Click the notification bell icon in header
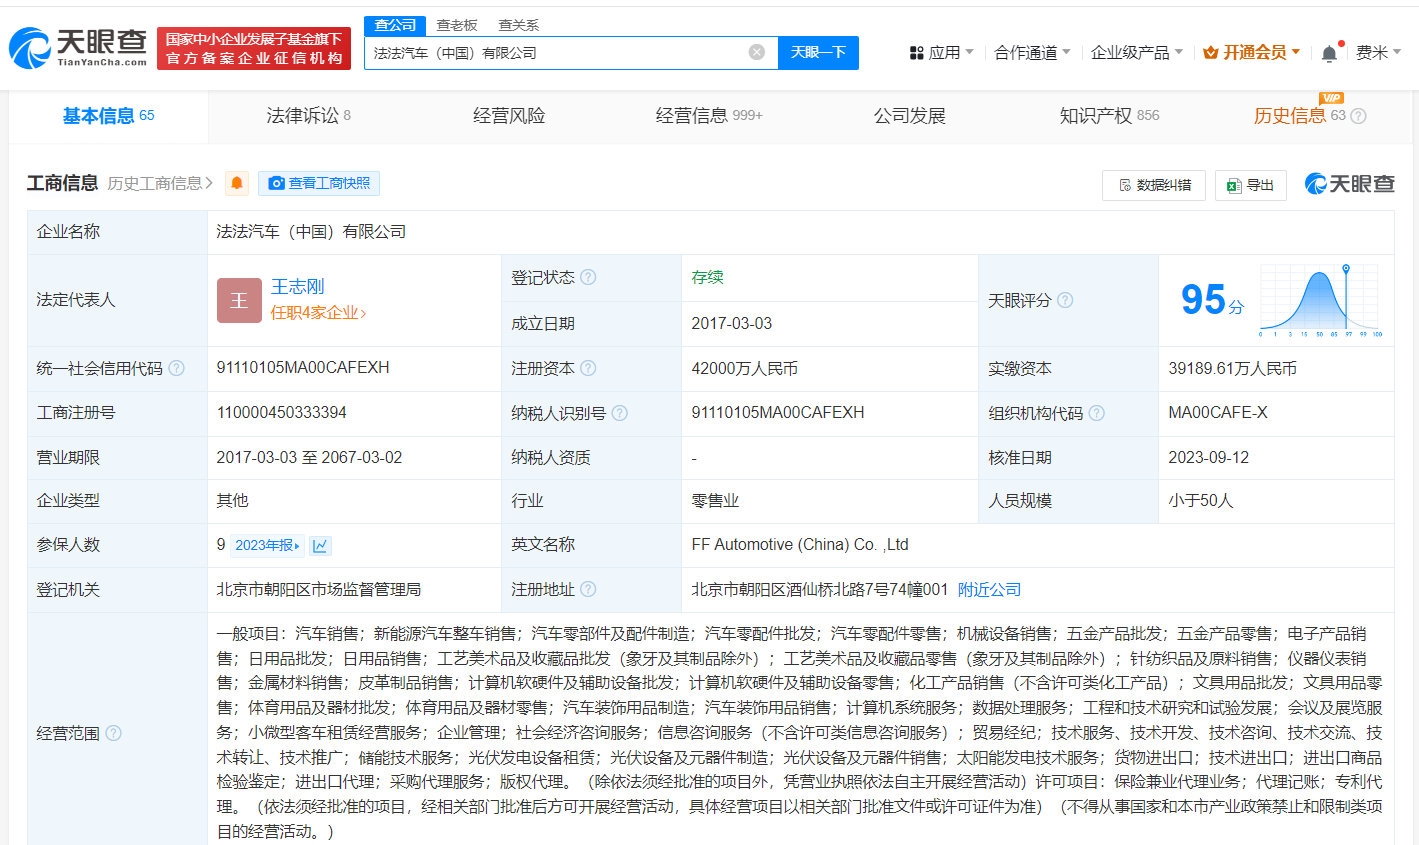This screenshot has width=1419, height=845. 1329,53
